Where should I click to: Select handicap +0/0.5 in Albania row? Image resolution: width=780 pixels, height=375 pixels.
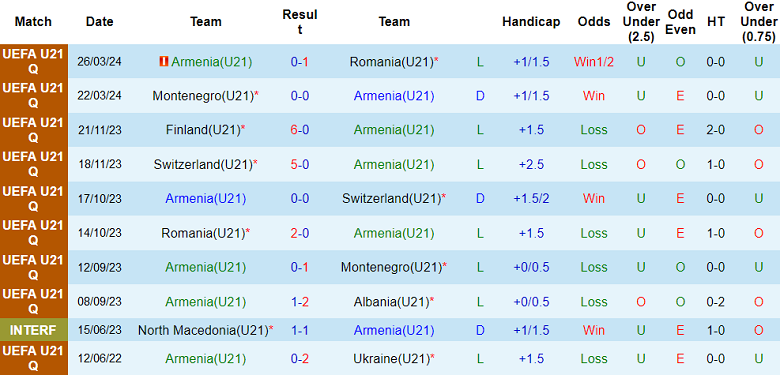(531, 302)
